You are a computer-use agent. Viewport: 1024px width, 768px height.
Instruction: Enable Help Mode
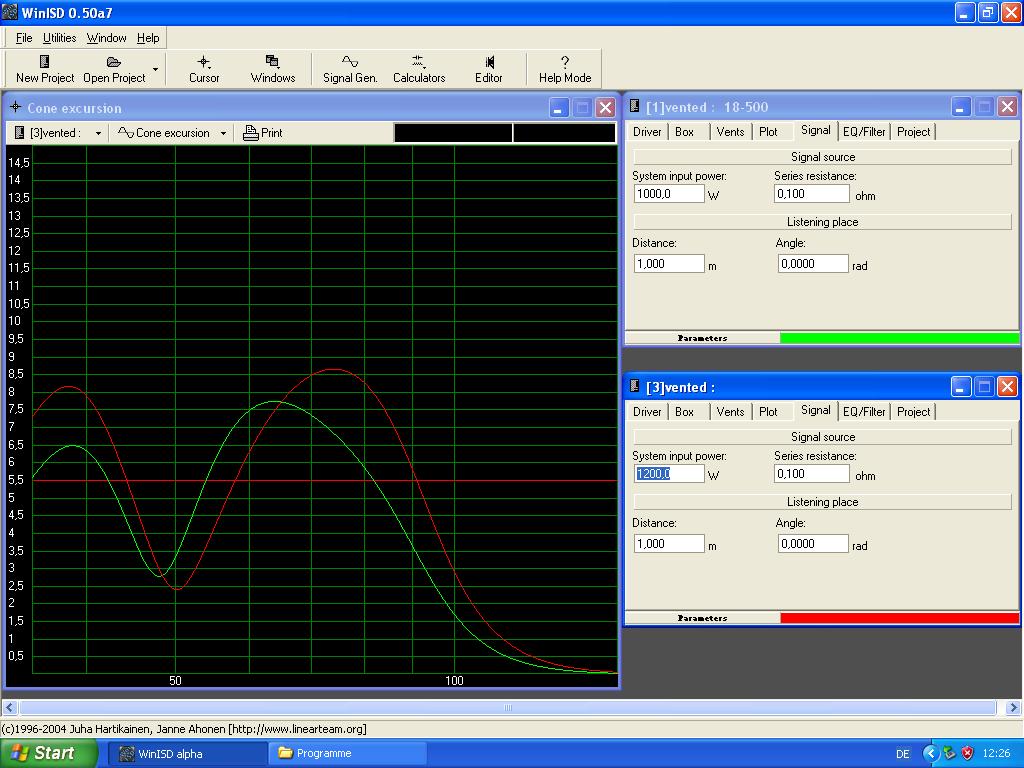tap(565, 68)
